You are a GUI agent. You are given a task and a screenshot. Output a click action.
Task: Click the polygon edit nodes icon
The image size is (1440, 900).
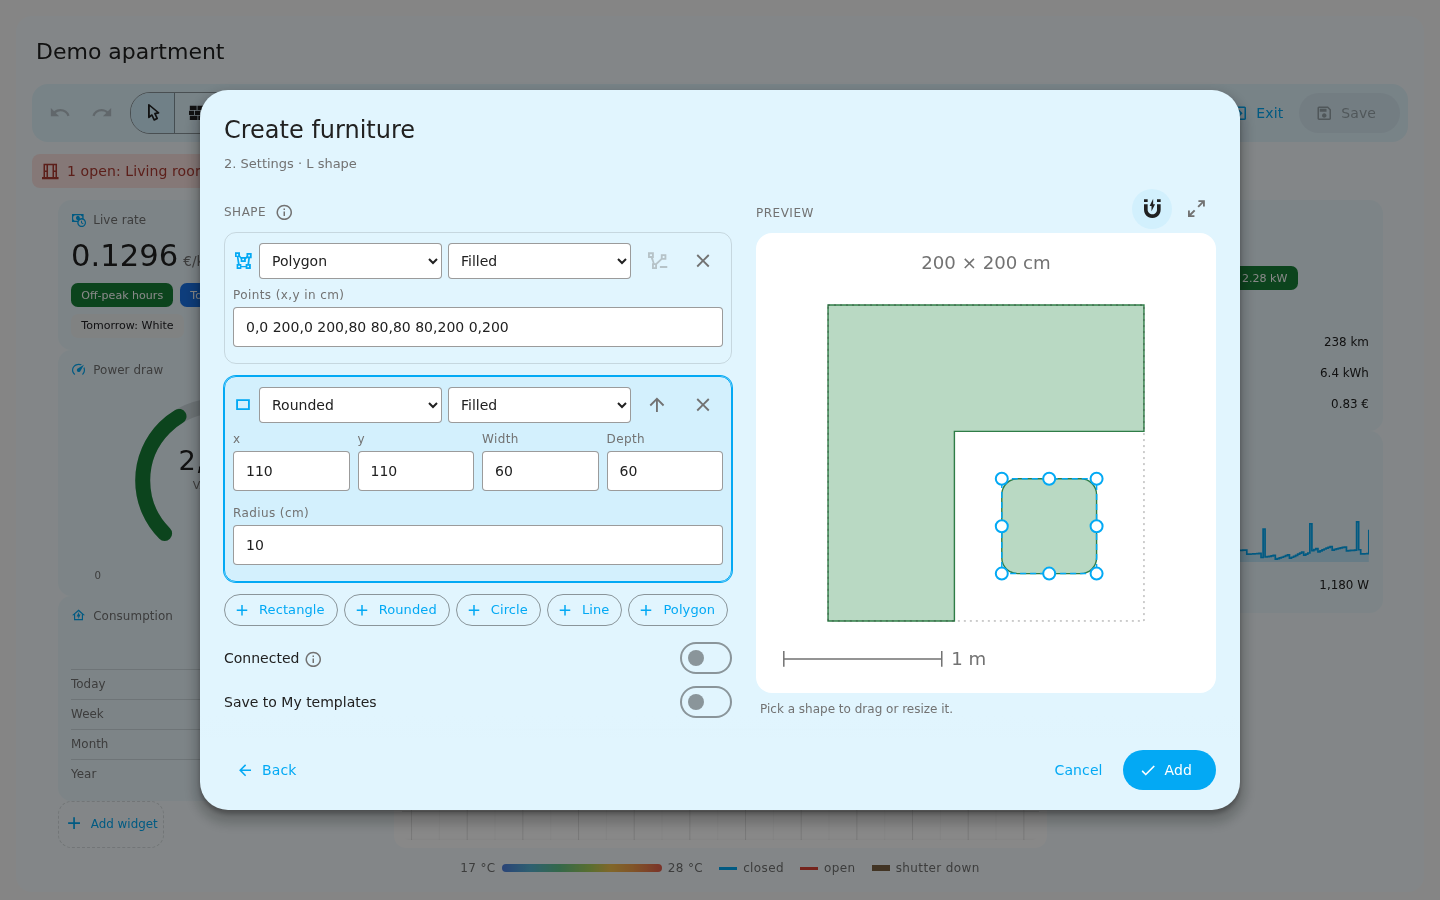[x=657, y=261]
